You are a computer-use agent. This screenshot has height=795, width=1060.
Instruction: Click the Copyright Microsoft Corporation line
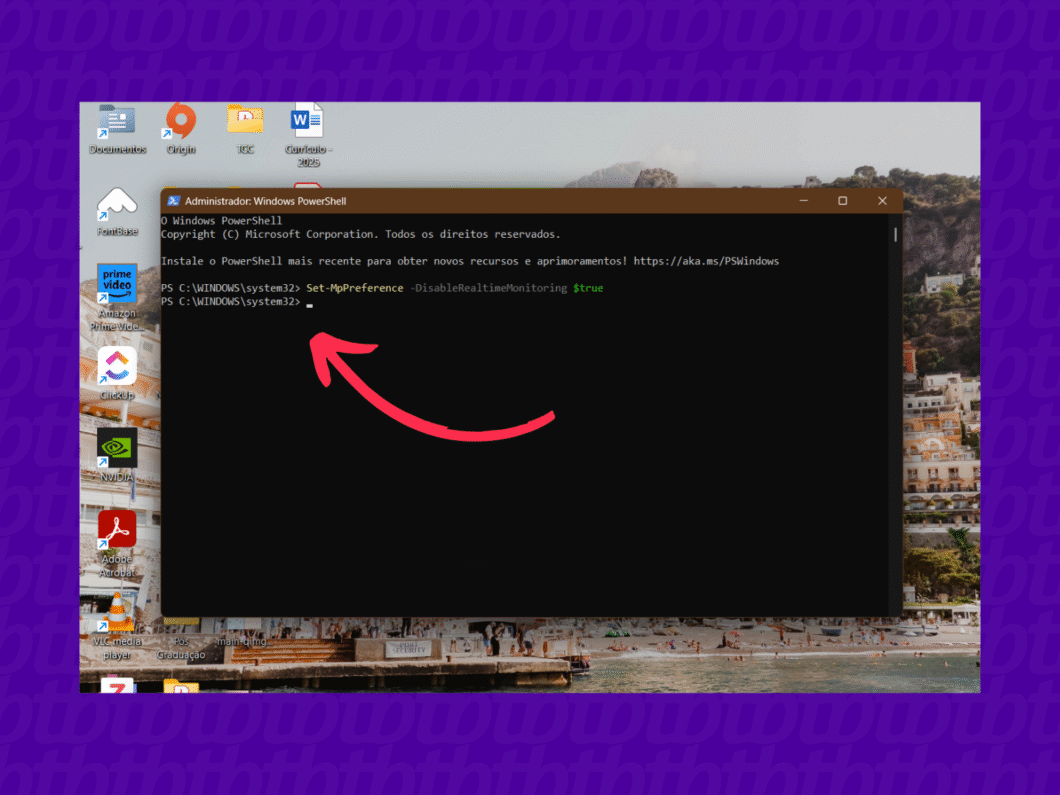tap(360, 234)
